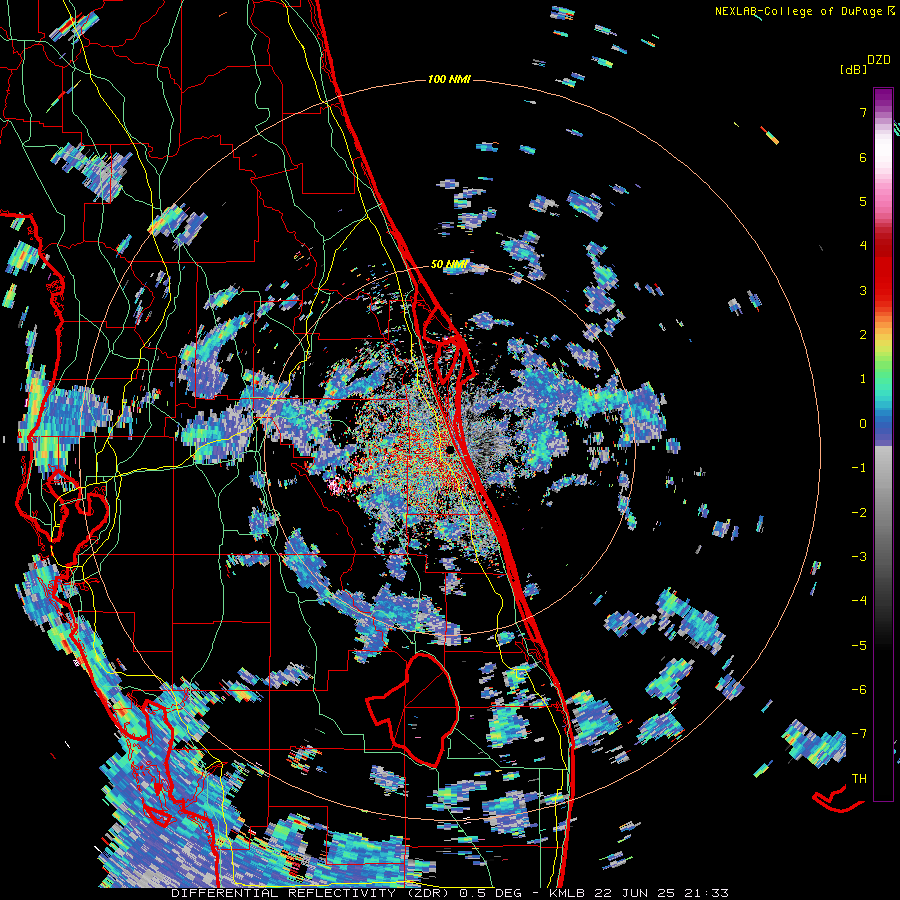This screenshot has width=900, height=900.
Task: Click the DZD label above the color scale
Action: (879, 60)
